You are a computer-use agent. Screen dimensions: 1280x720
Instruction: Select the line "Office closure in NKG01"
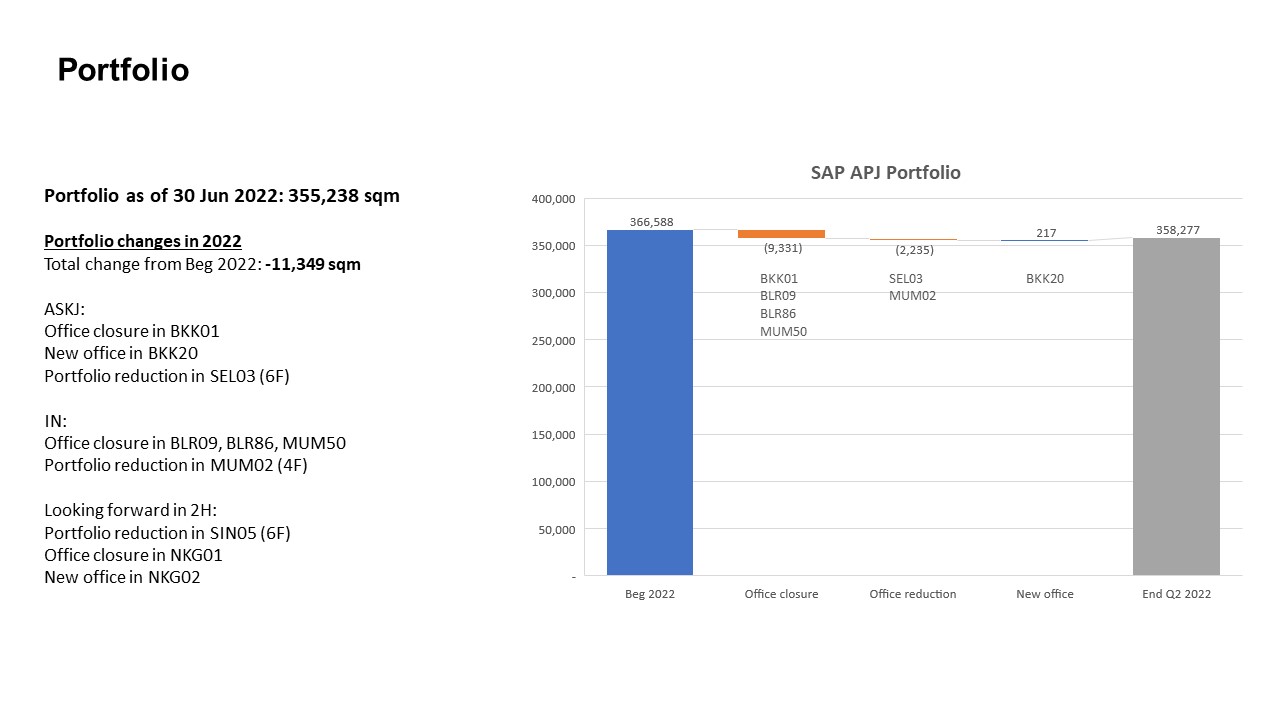click(x=133, y=555)
